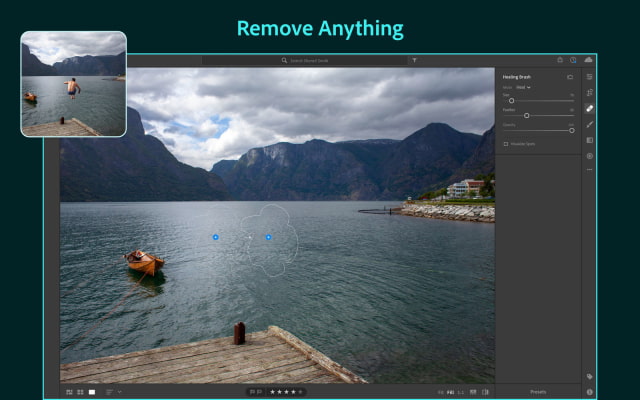640x400 pixels.
Task: Click the cloud sync status icon
Action: pyautogui.click(x=588, y=60)
